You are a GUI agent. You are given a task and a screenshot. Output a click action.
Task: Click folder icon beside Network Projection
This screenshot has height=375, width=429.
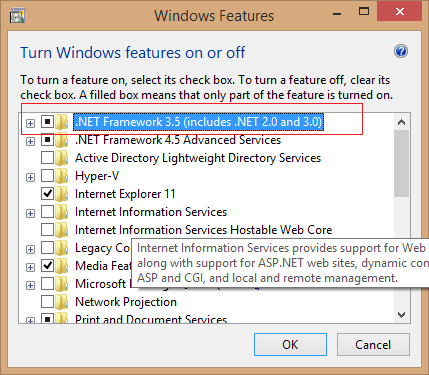click(x=61, y=302)
